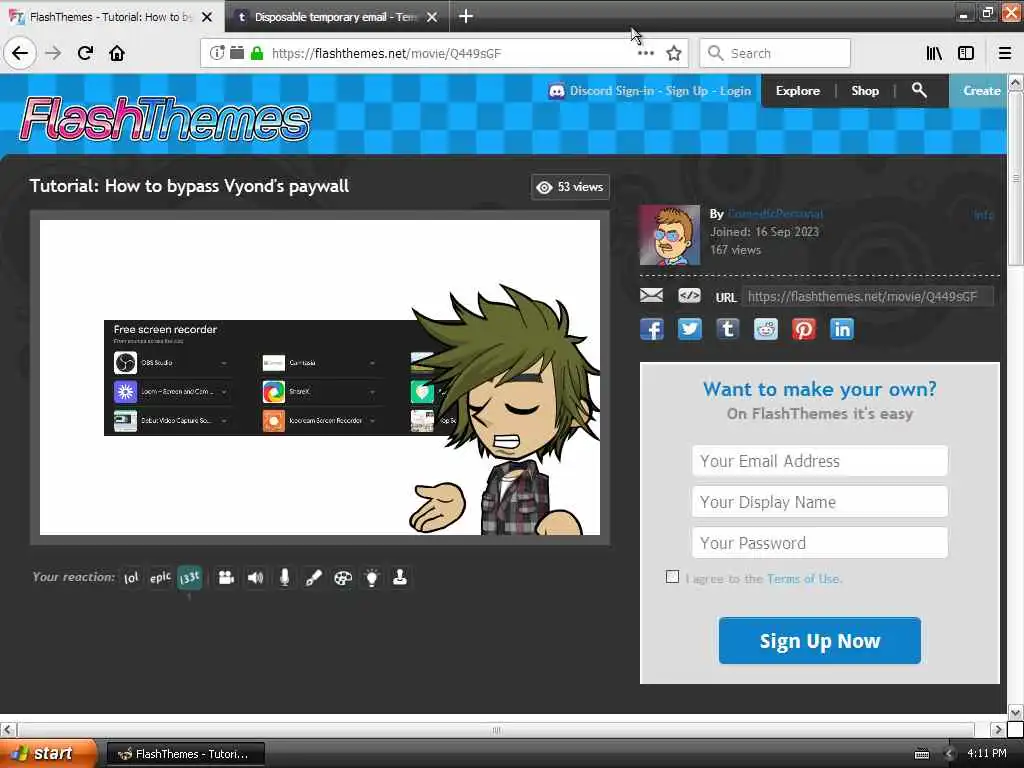Click the green padlock site security icon

[x=257, y=53]
